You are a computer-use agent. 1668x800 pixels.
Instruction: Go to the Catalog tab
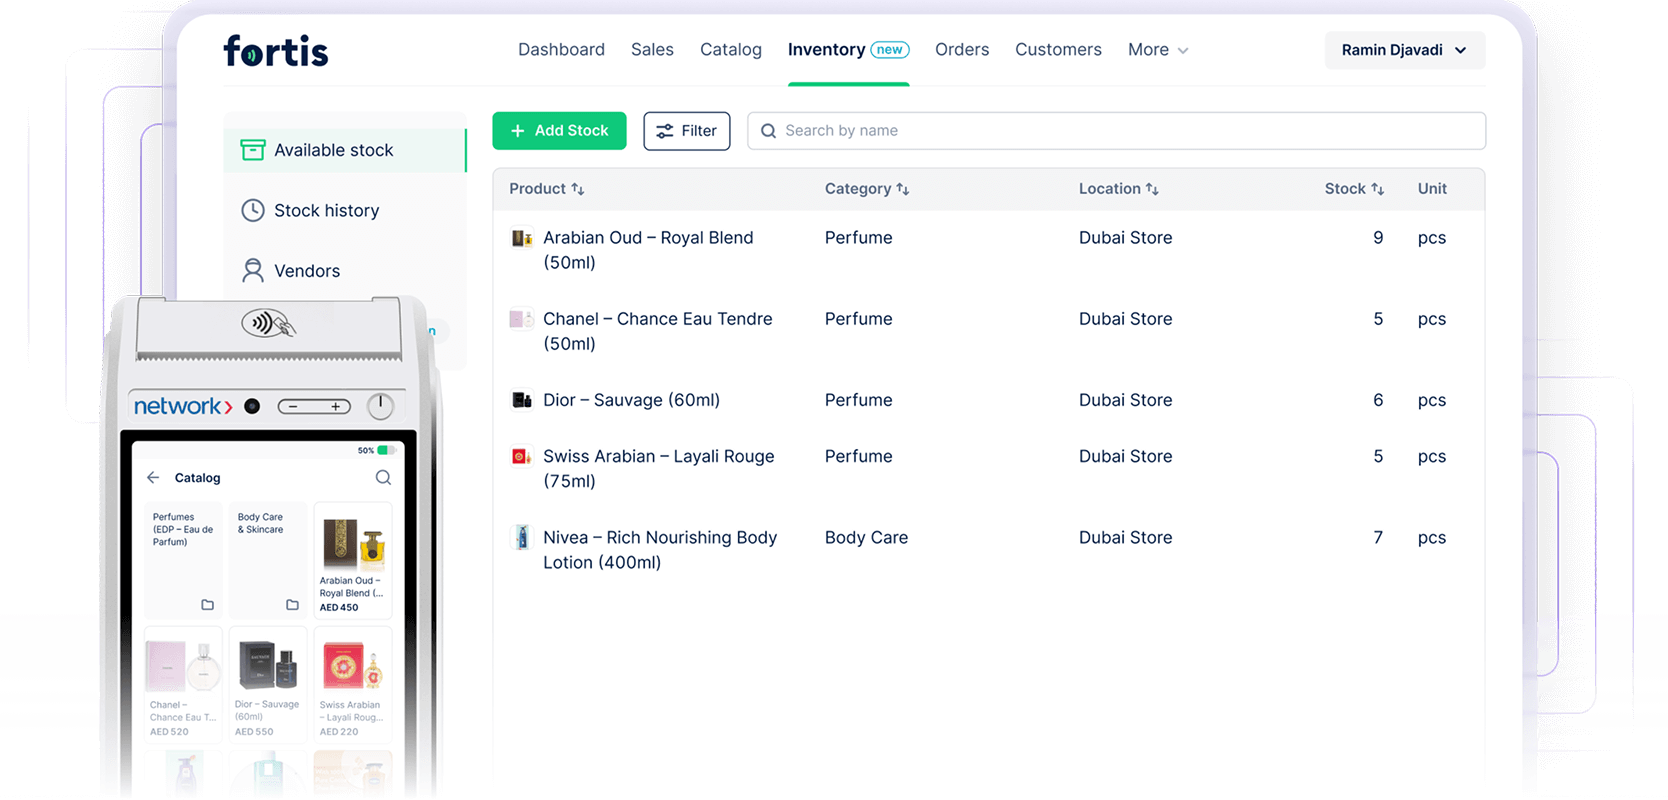tap(731, 50)
